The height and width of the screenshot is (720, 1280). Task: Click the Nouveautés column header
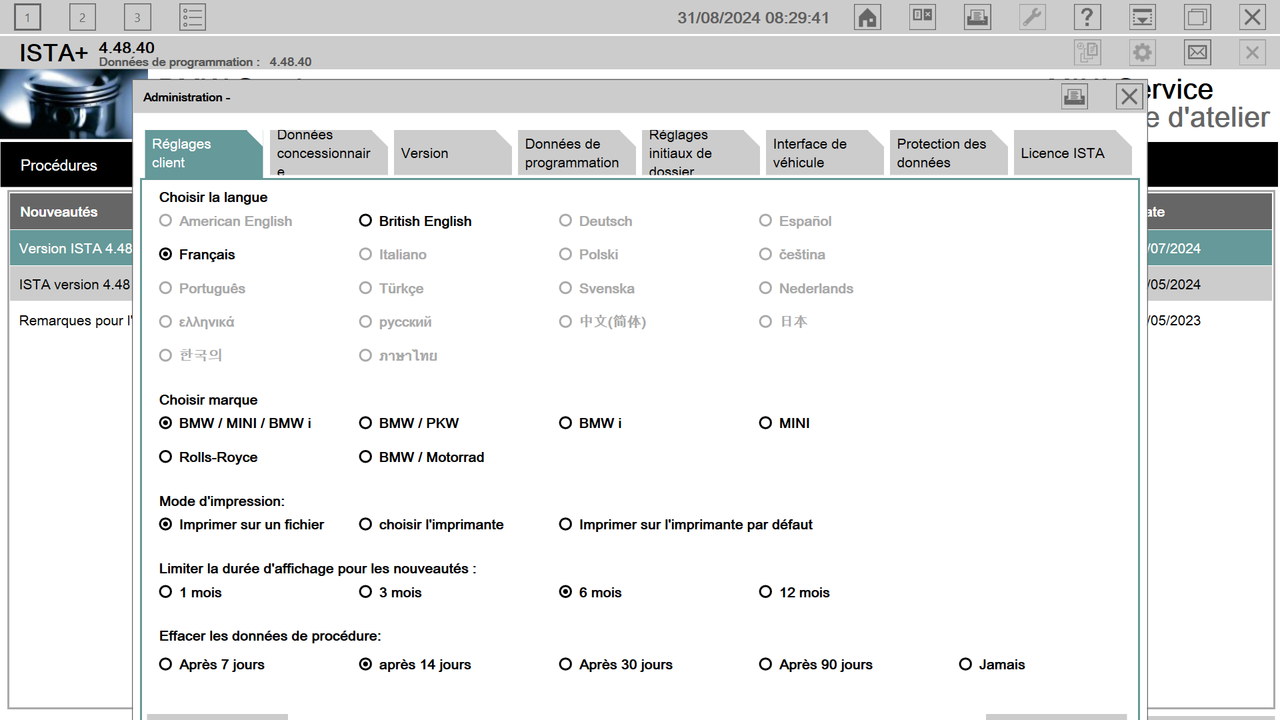[72, 212]
